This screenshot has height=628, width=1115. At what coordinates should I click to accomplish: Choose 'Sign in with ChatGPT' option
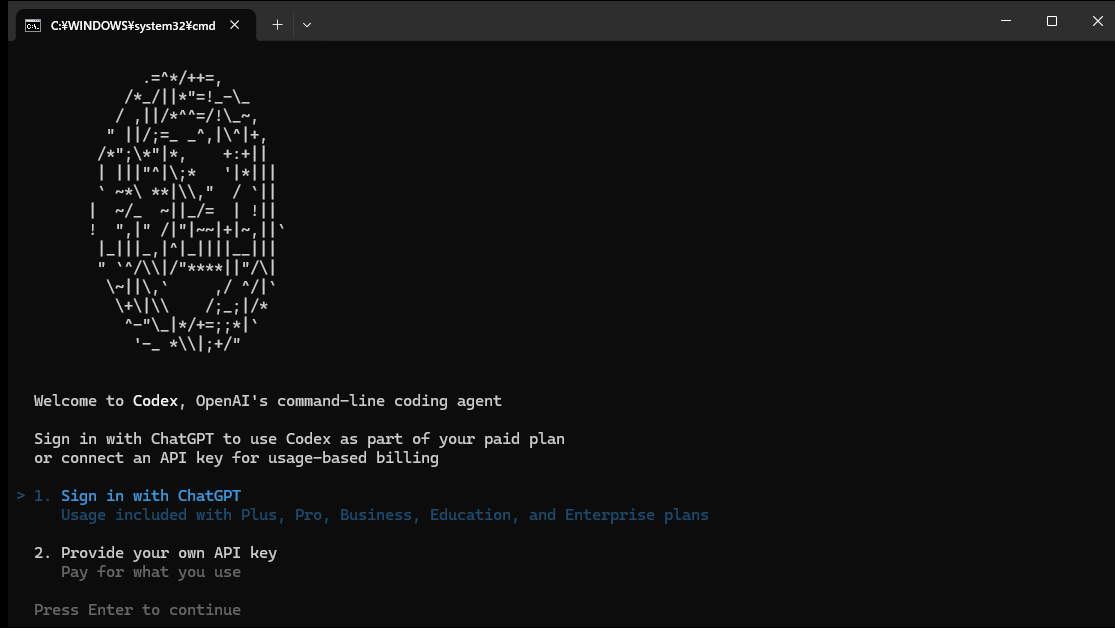151,496
